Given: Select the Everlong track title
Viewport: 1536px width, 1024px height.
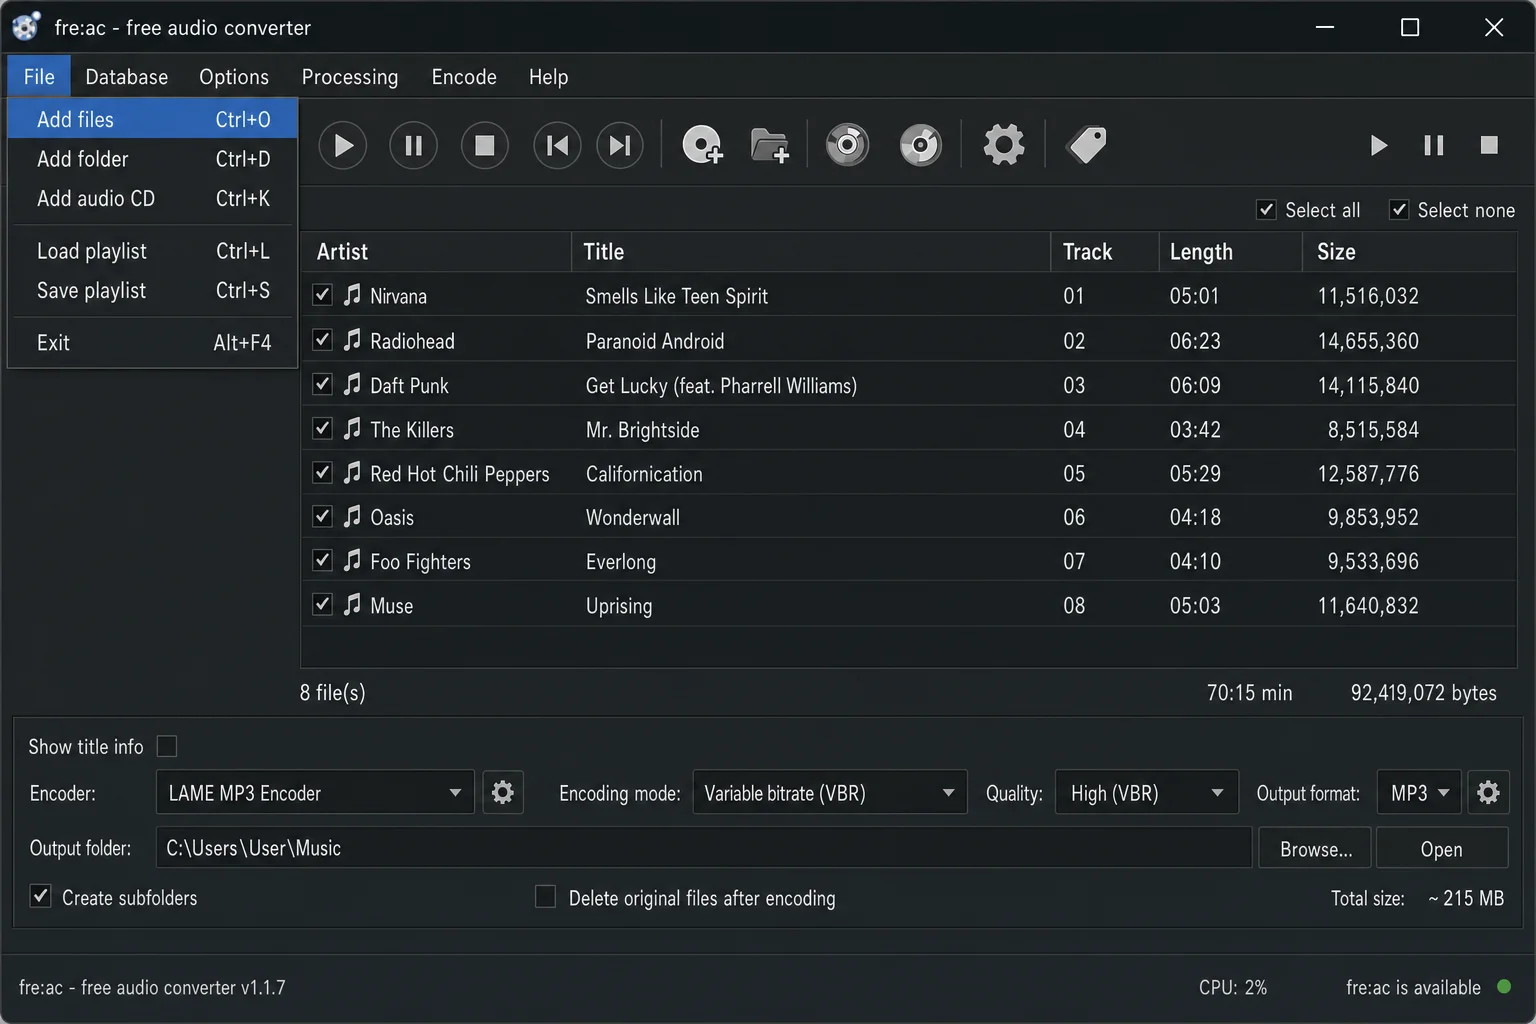Looking at the screenshot, I should point(621,561).
